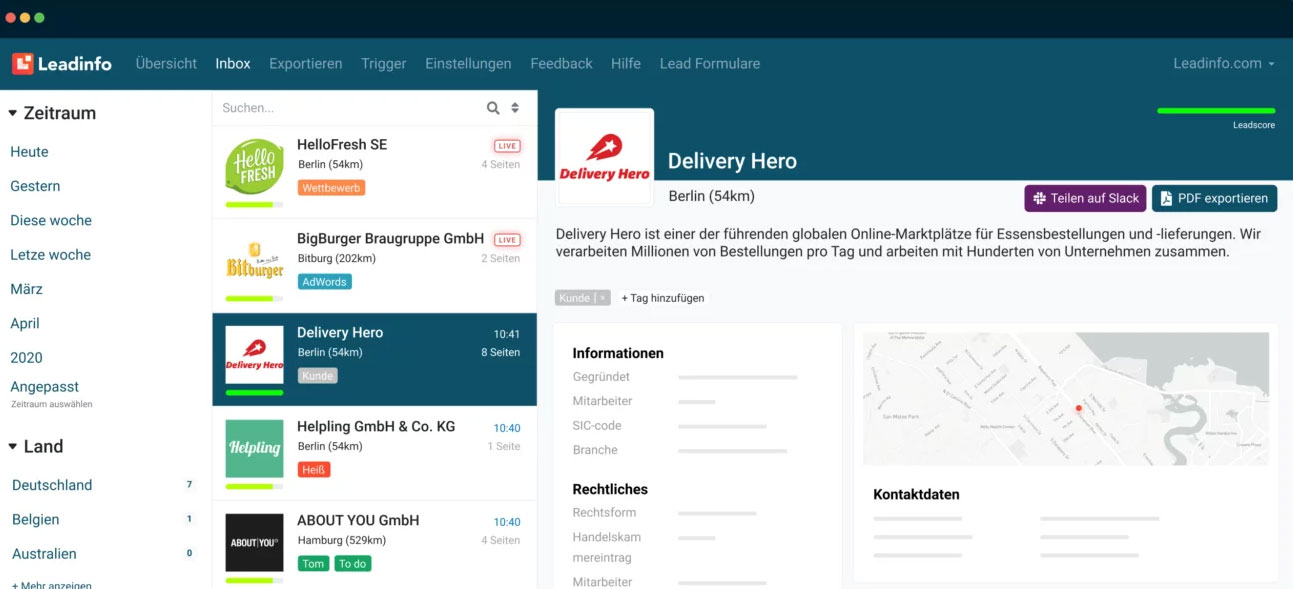Viewport: 1293px width, 589px height.
Task: Click the lead score bar under HelloFresh
Action: [254, 205]
